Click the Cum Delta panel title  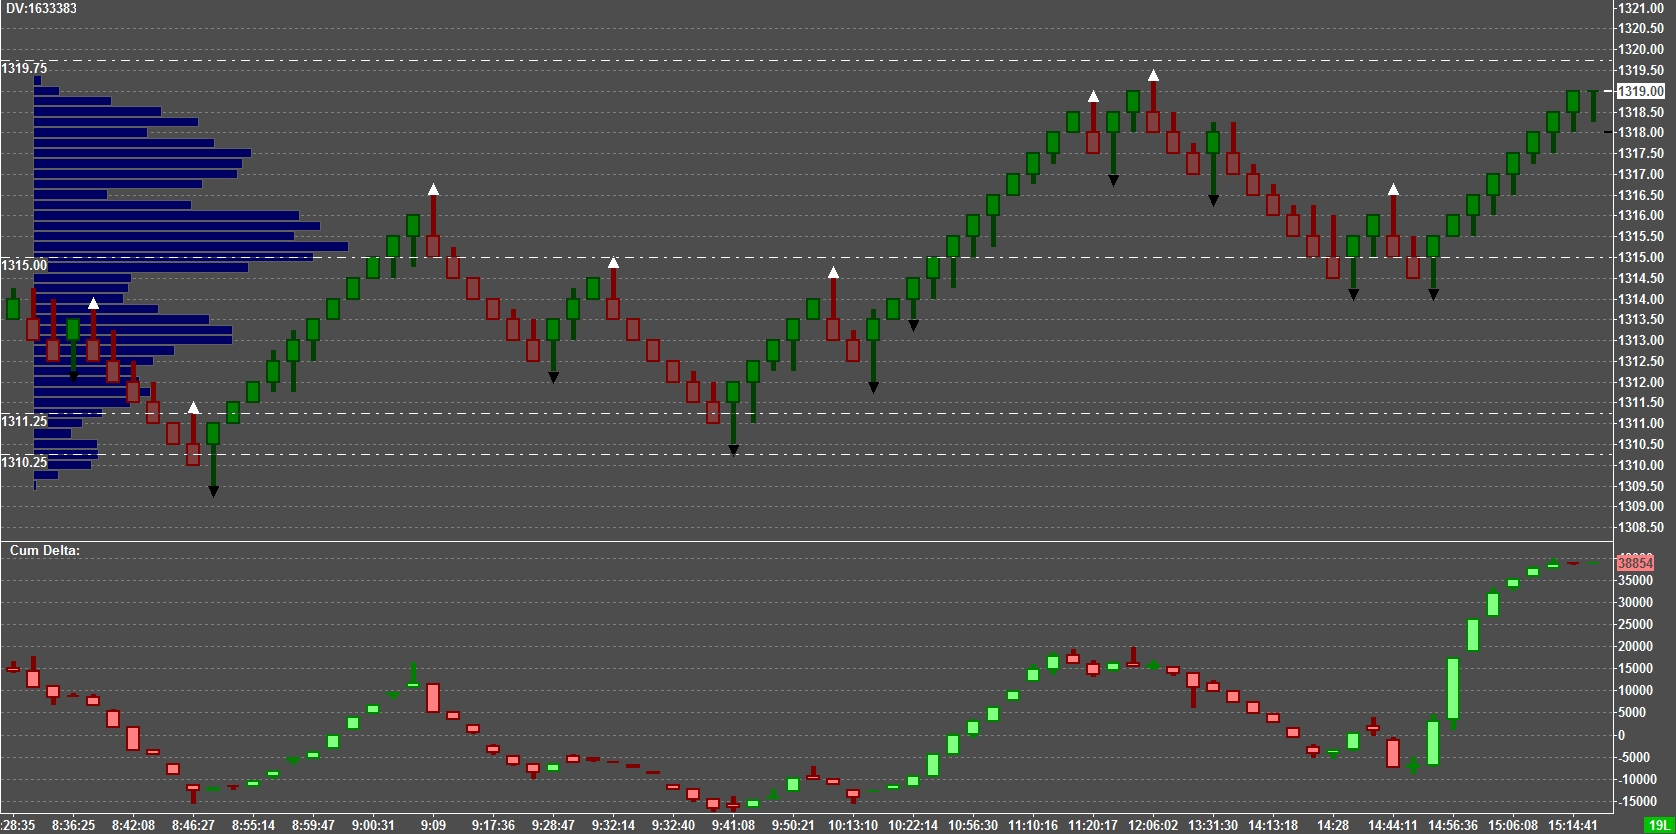pyautogui.click(x=45, y=550)
